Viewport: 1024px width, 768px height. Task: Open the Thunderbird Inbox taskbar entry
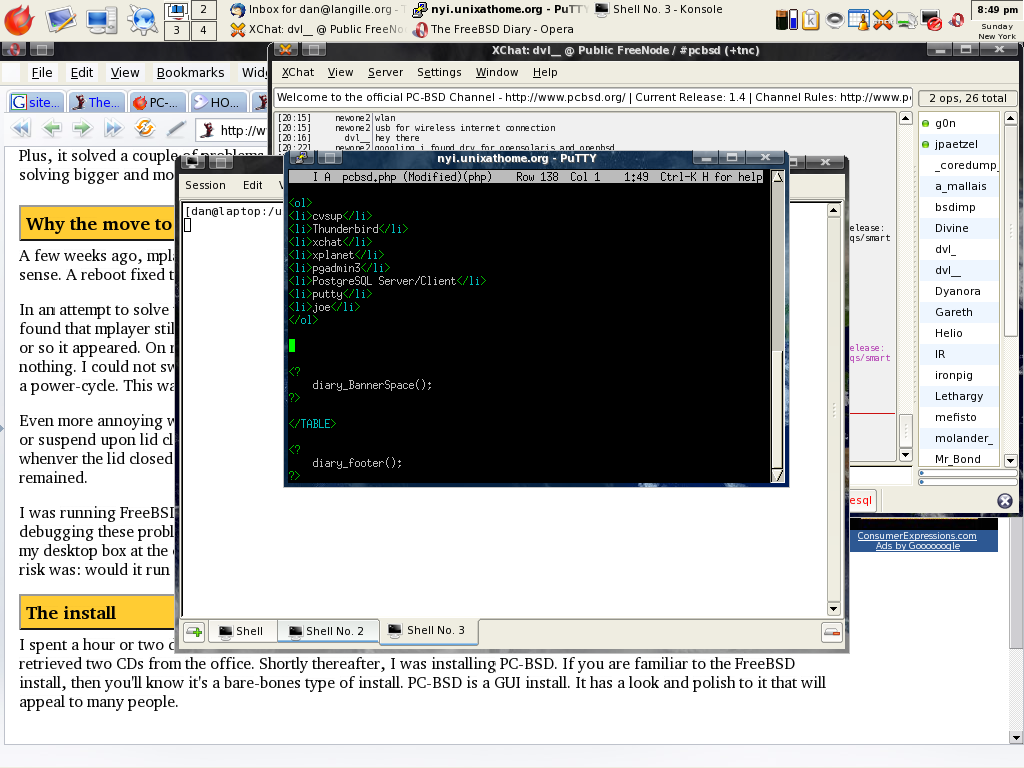coord(317,10)
